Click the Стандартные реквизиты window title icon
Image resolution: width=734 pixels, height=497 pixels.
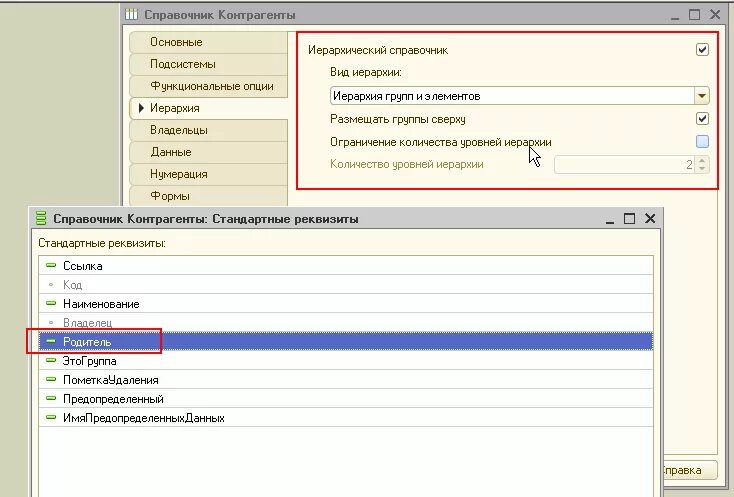[41, 218]
